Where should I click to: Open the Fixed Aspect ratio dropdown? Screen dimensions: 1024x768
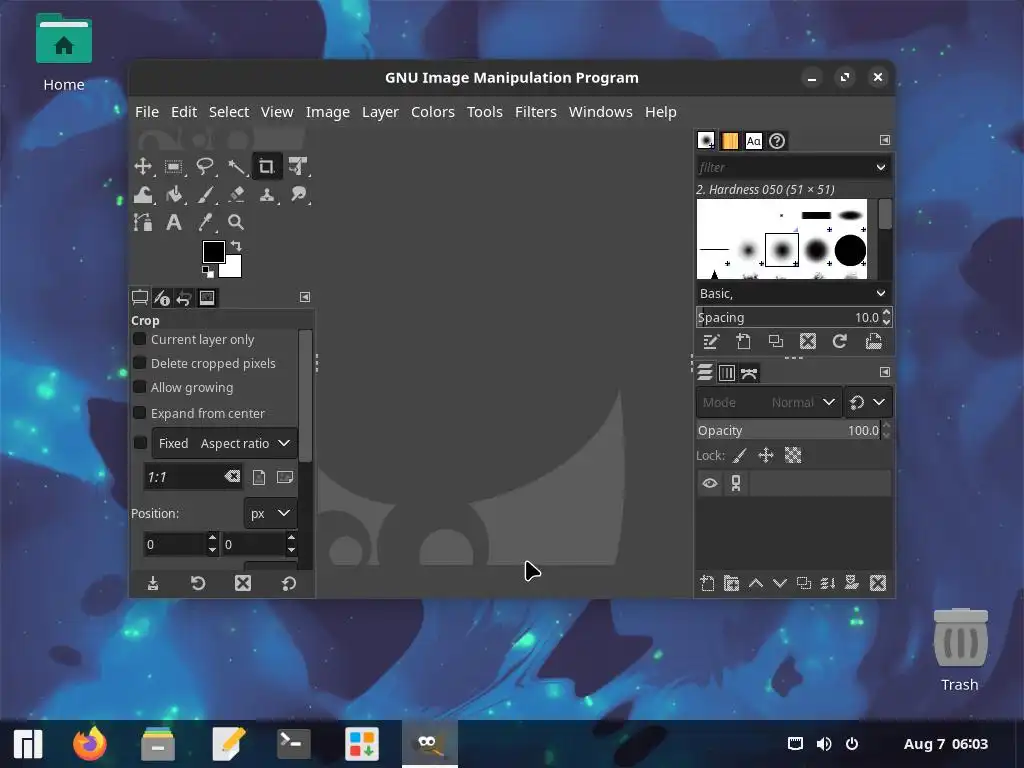pyautogui.click(x=225, y=443)
